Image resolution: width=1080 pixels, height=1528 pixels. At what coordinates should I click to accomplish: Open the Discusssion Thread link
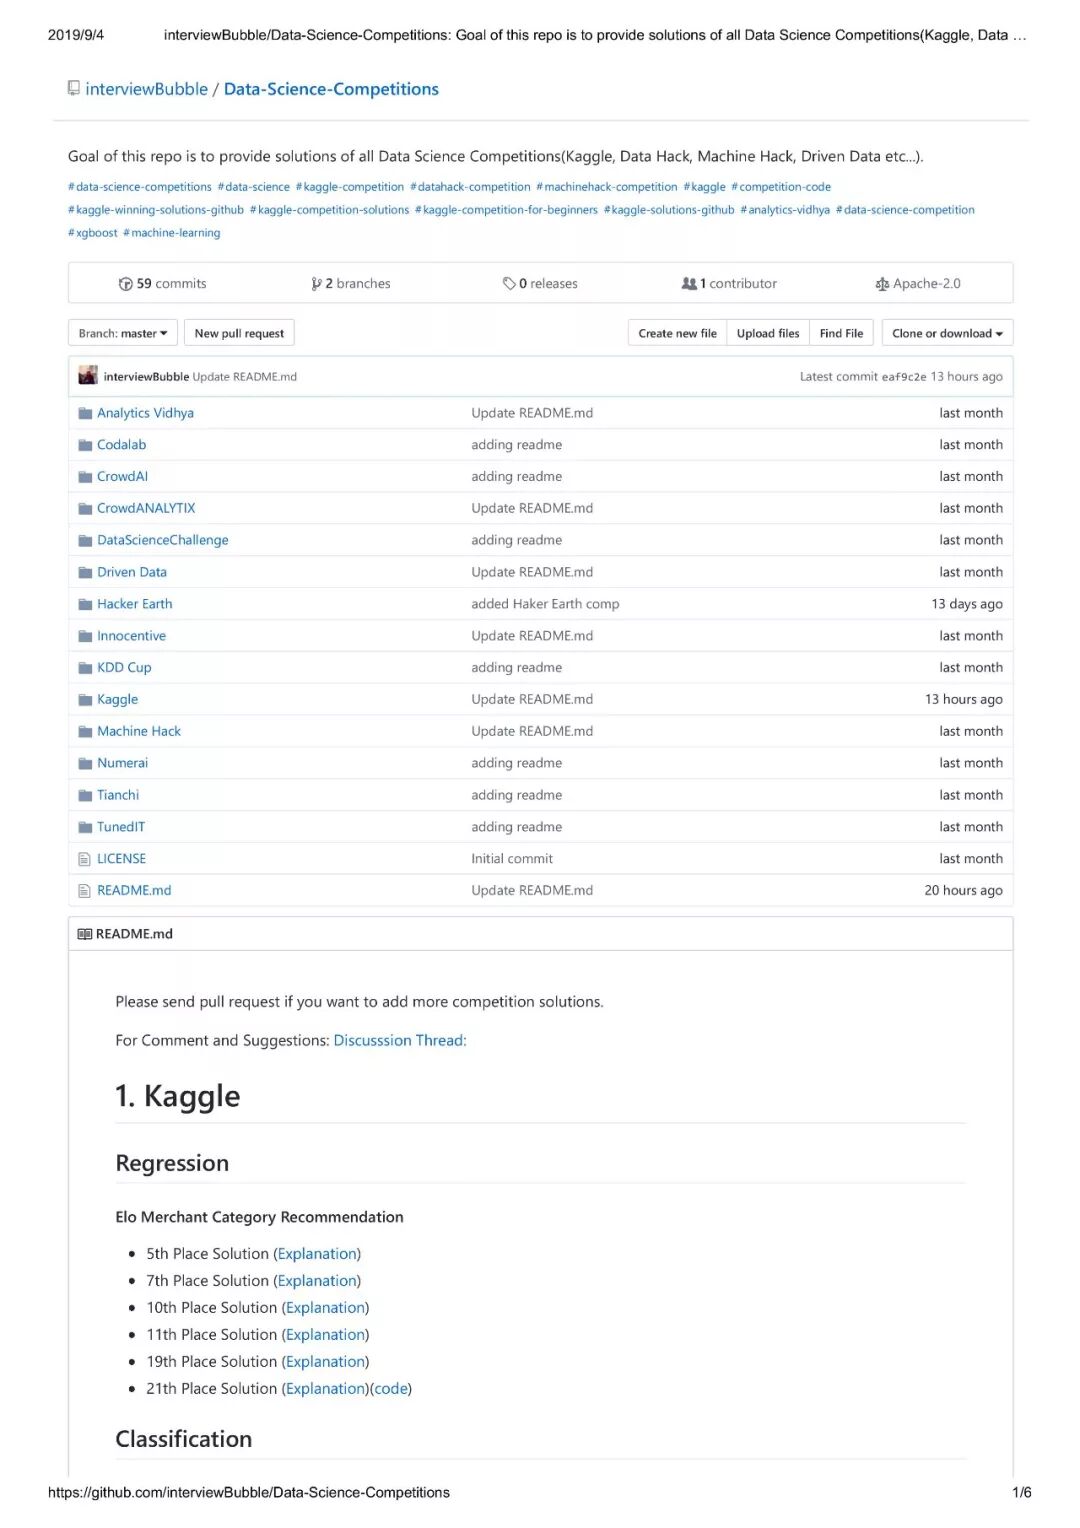[400, 1040]
